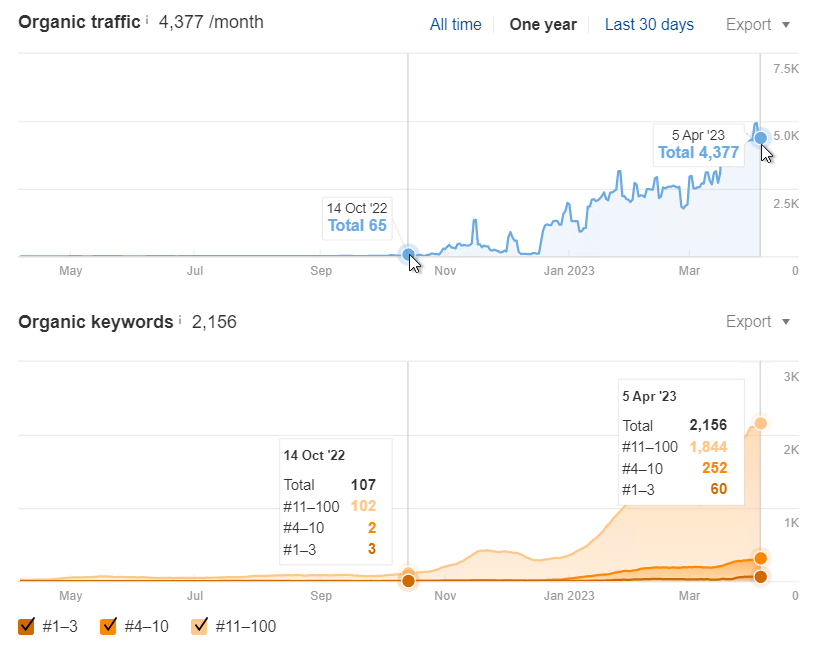Image resolution: width=813 pixels, height=645 pixels.
Task: Click the 14 Oct '22 traffic data point
Action: [409, 254]
